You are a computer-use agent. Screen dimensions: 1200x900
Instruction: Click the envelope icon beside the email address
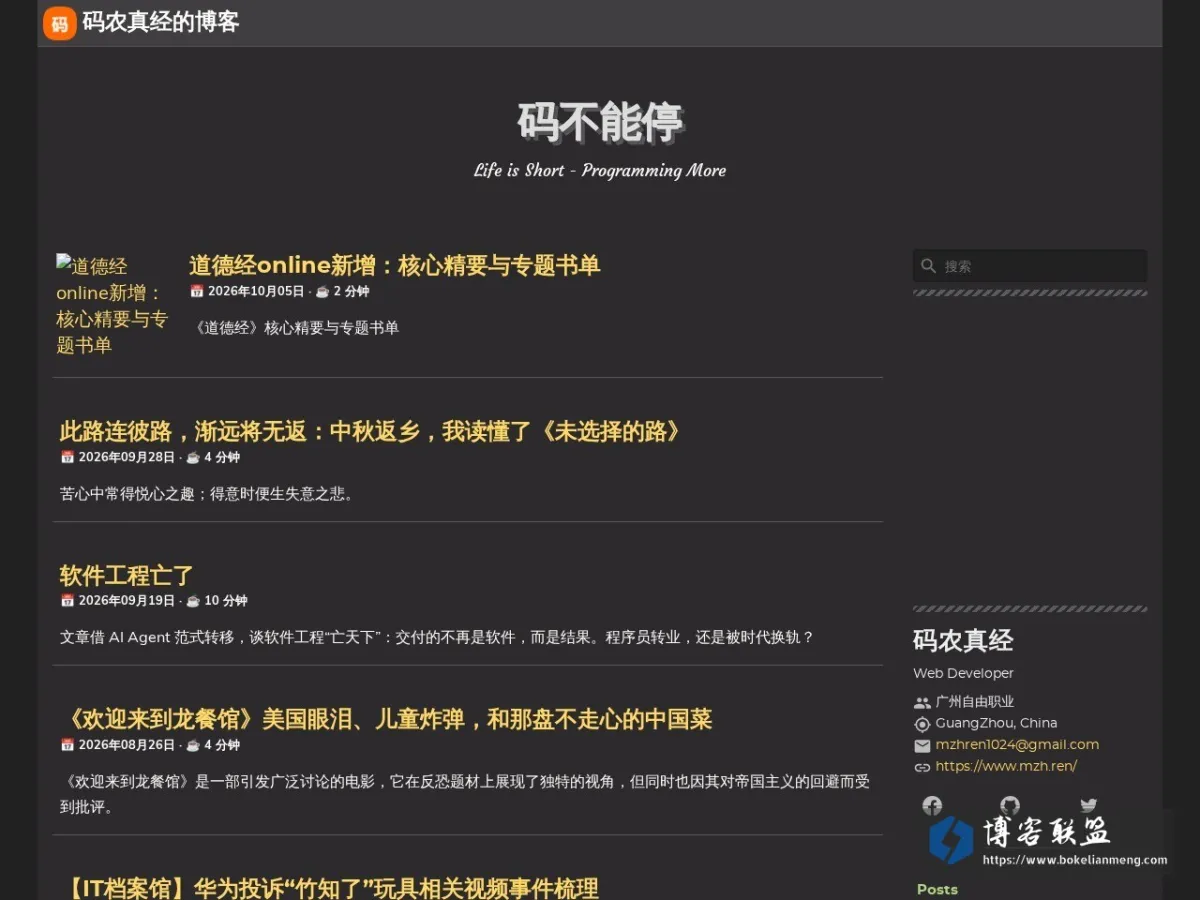click(x=922, y=745)
